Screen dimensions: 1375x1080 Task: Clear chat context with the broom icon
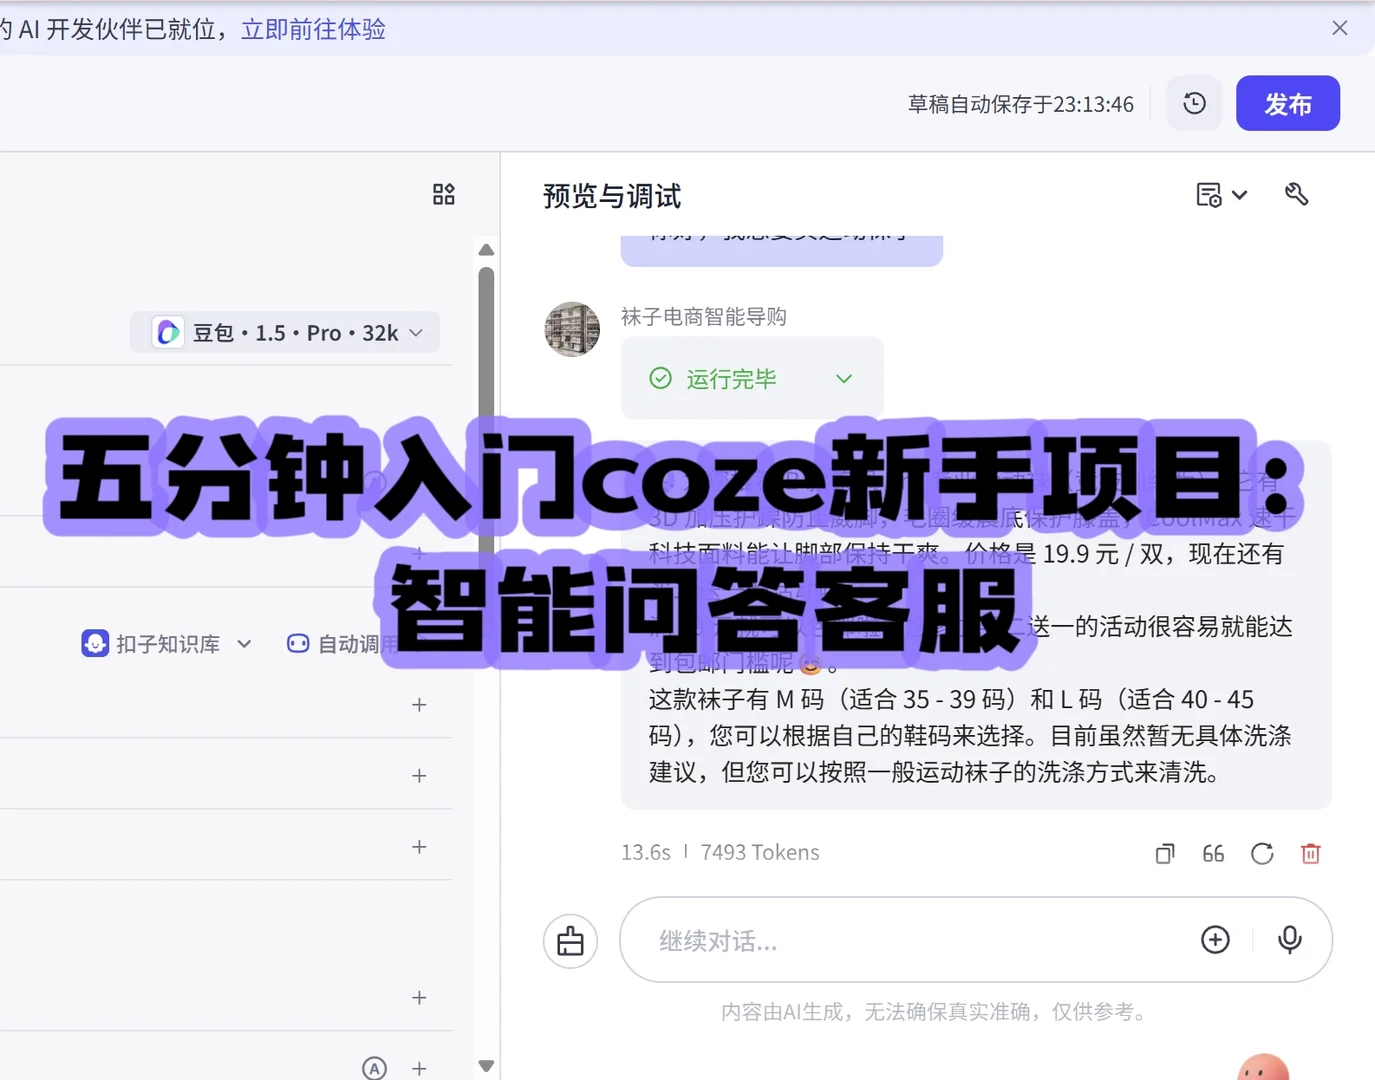[x=571, y=941]
